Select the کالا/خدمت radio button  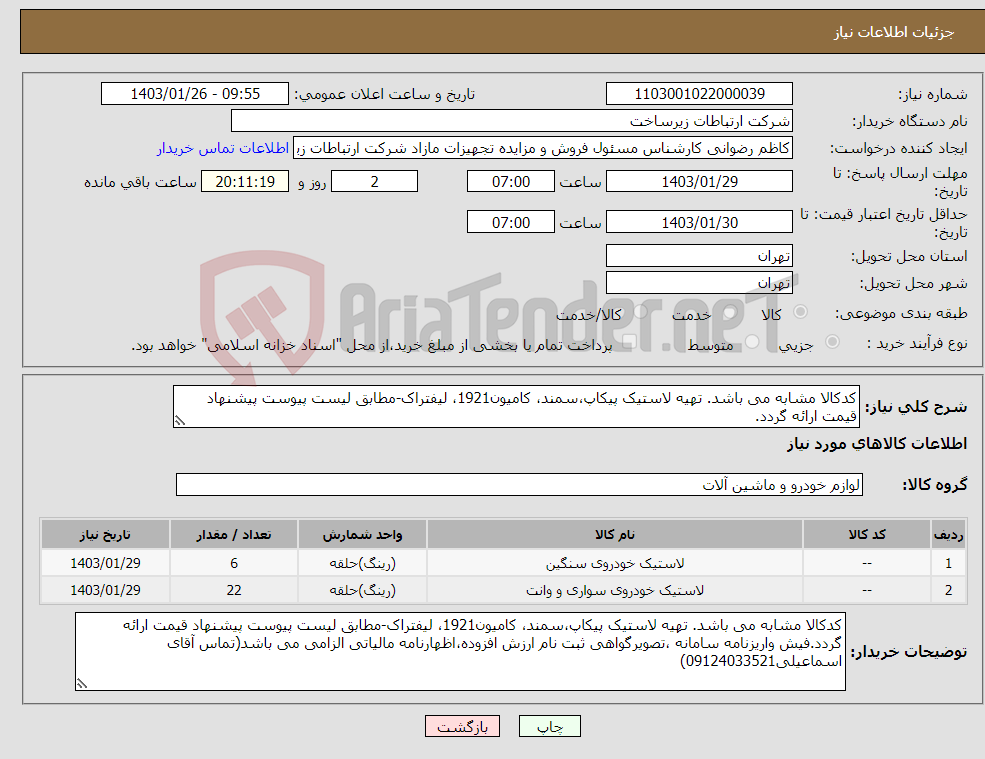click(640, 312)
